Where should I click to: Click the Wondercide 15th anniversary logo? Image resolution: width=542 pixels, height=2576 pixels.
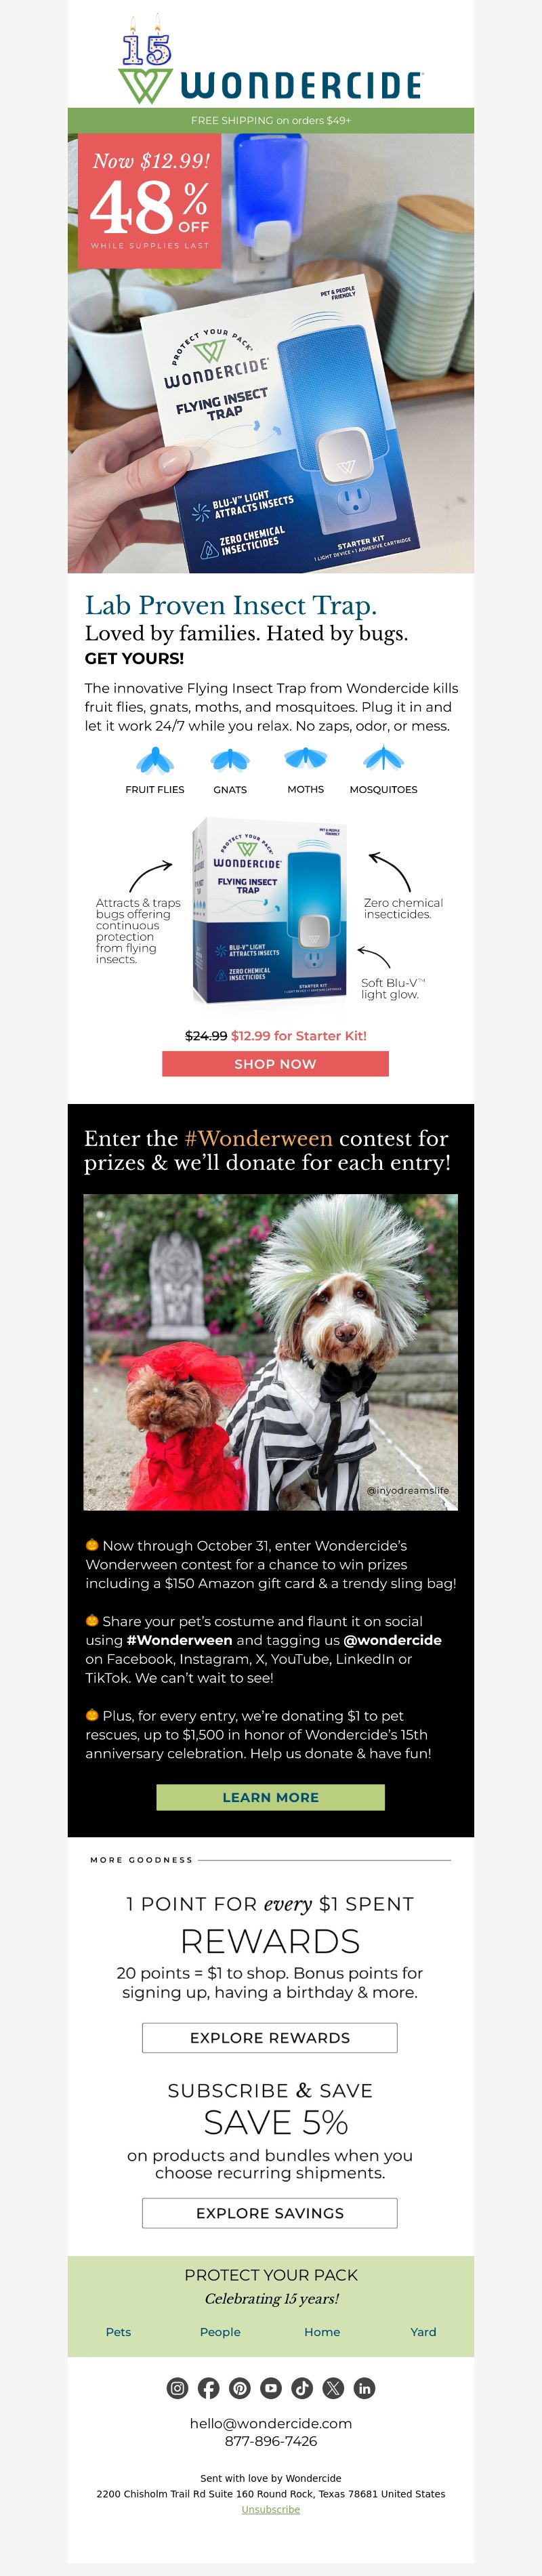coord(270,60)
